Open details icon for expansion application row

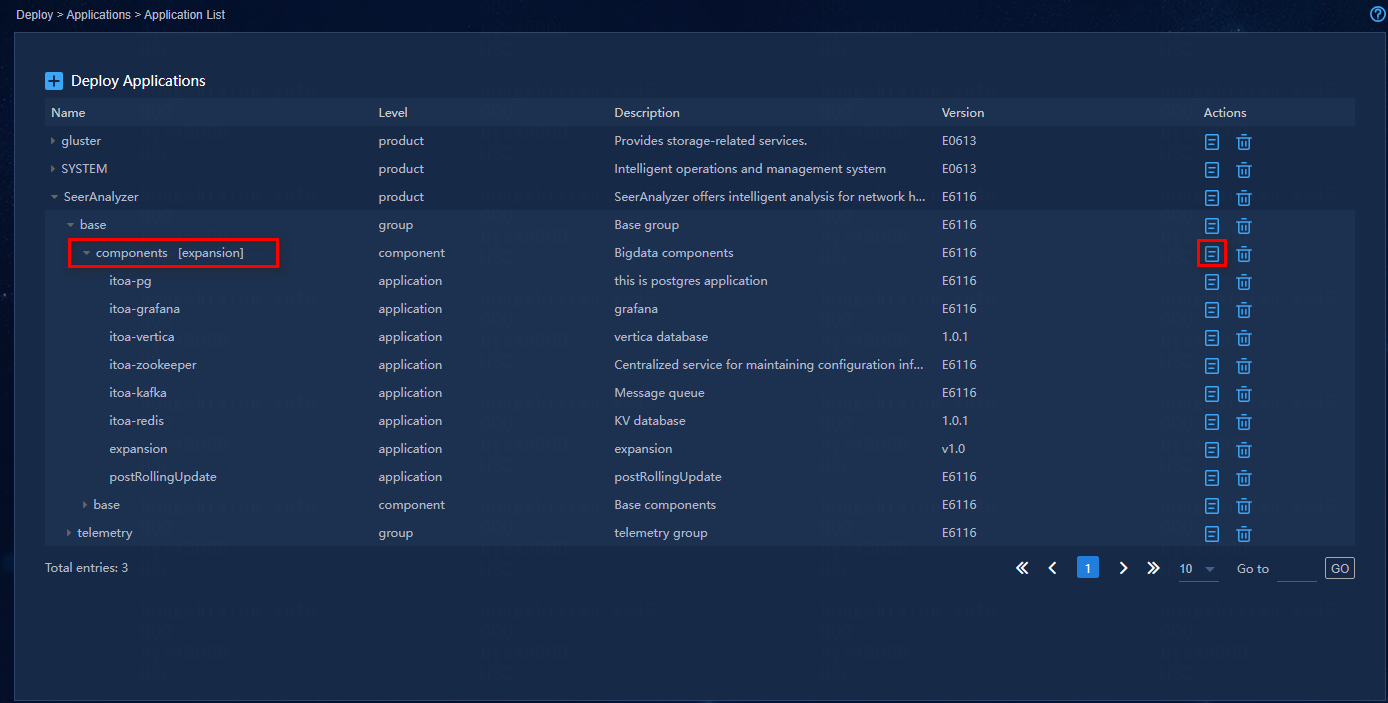pos(1212,450)
